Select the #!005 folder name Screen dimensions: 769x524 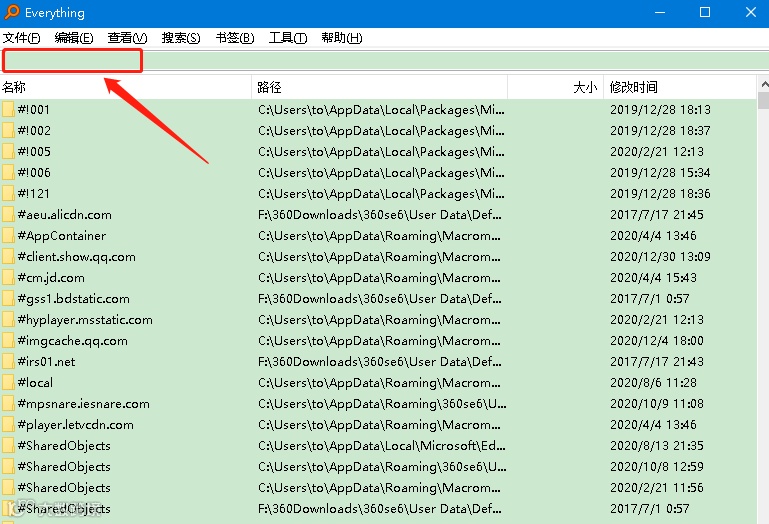click(34, 152)
